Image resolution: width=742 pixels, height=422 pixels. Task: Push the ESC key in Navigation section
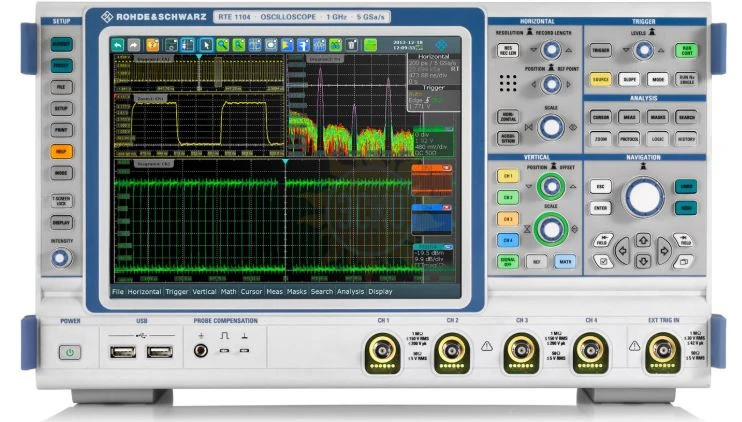[601, 186]
